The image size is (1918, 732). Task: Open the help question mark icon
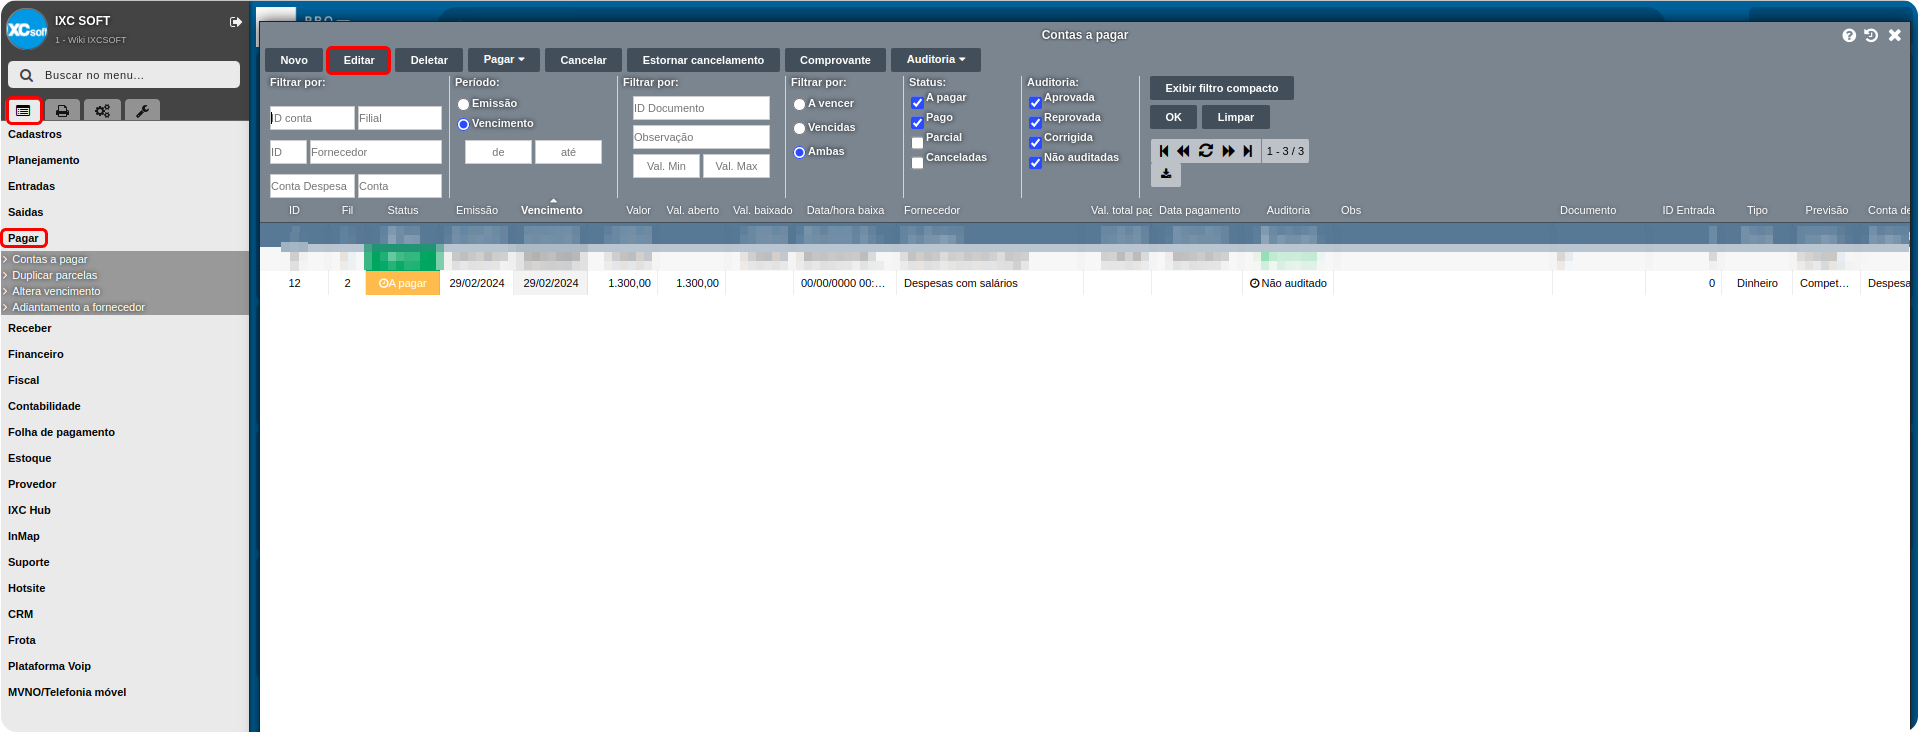pyautogui.click(x=1849, y=35)
